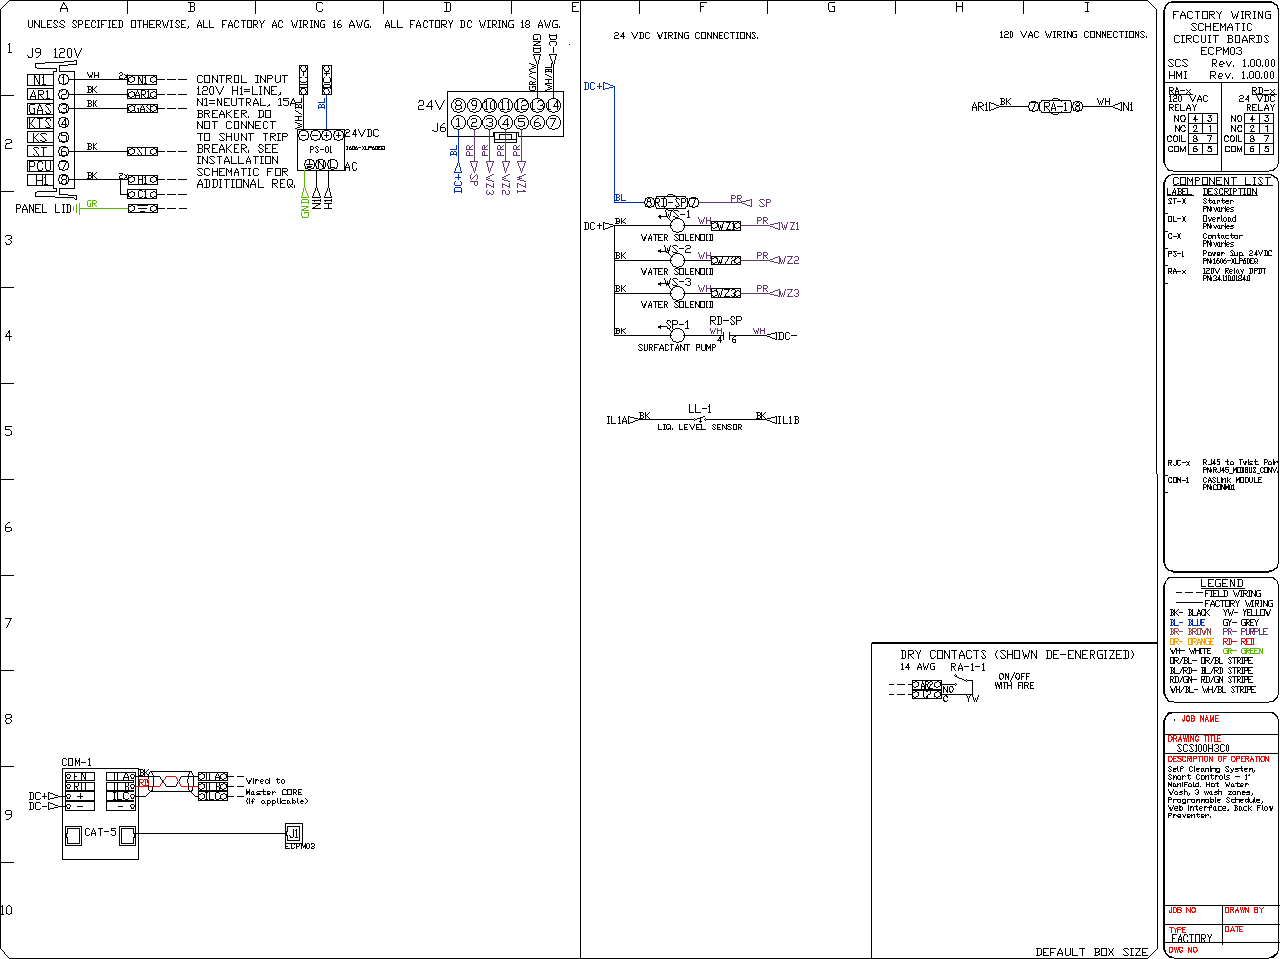The width and height of the screenshot is (1280, 959).
Task: Select the J1 ECPM03 connector symbol
Action: coord(293,832)
